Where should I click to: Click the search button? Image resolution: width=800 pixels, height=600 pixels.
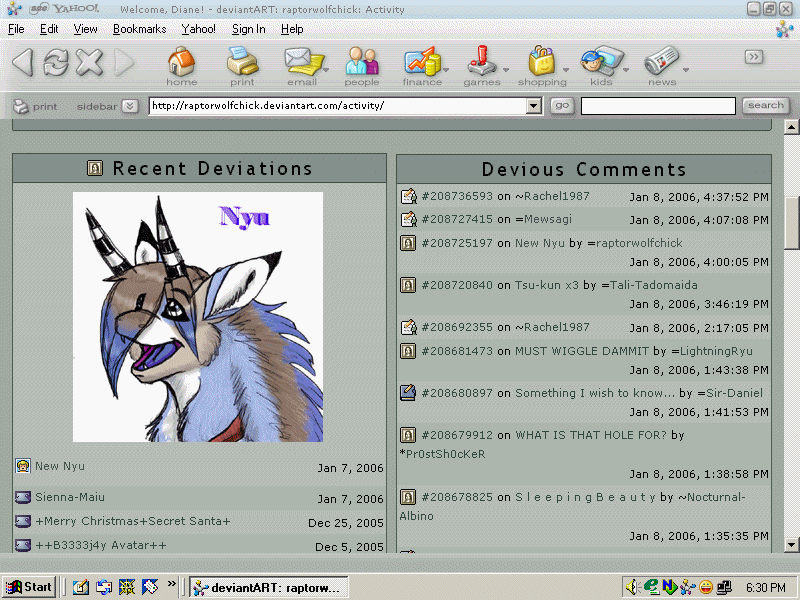pos(765,106)
